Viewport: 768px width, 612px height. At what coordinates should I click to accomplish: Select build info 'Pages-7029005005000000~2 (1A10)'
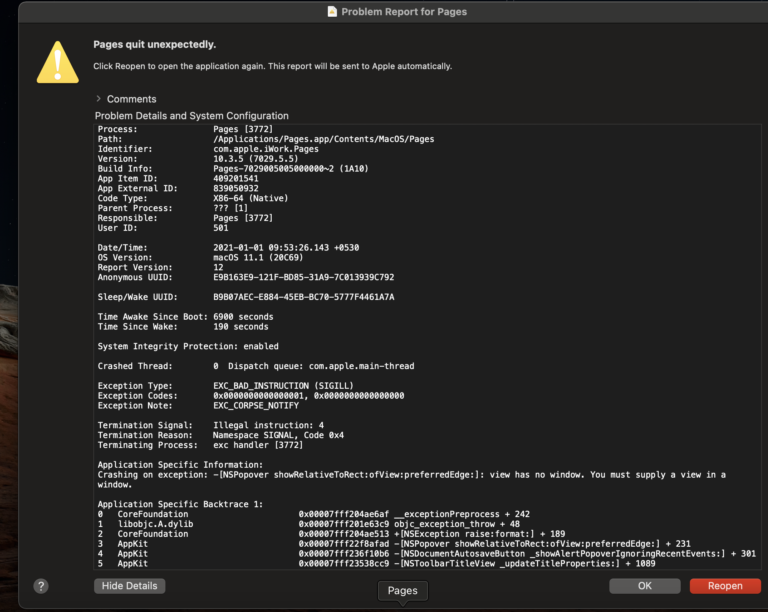[x=290, y=168]
